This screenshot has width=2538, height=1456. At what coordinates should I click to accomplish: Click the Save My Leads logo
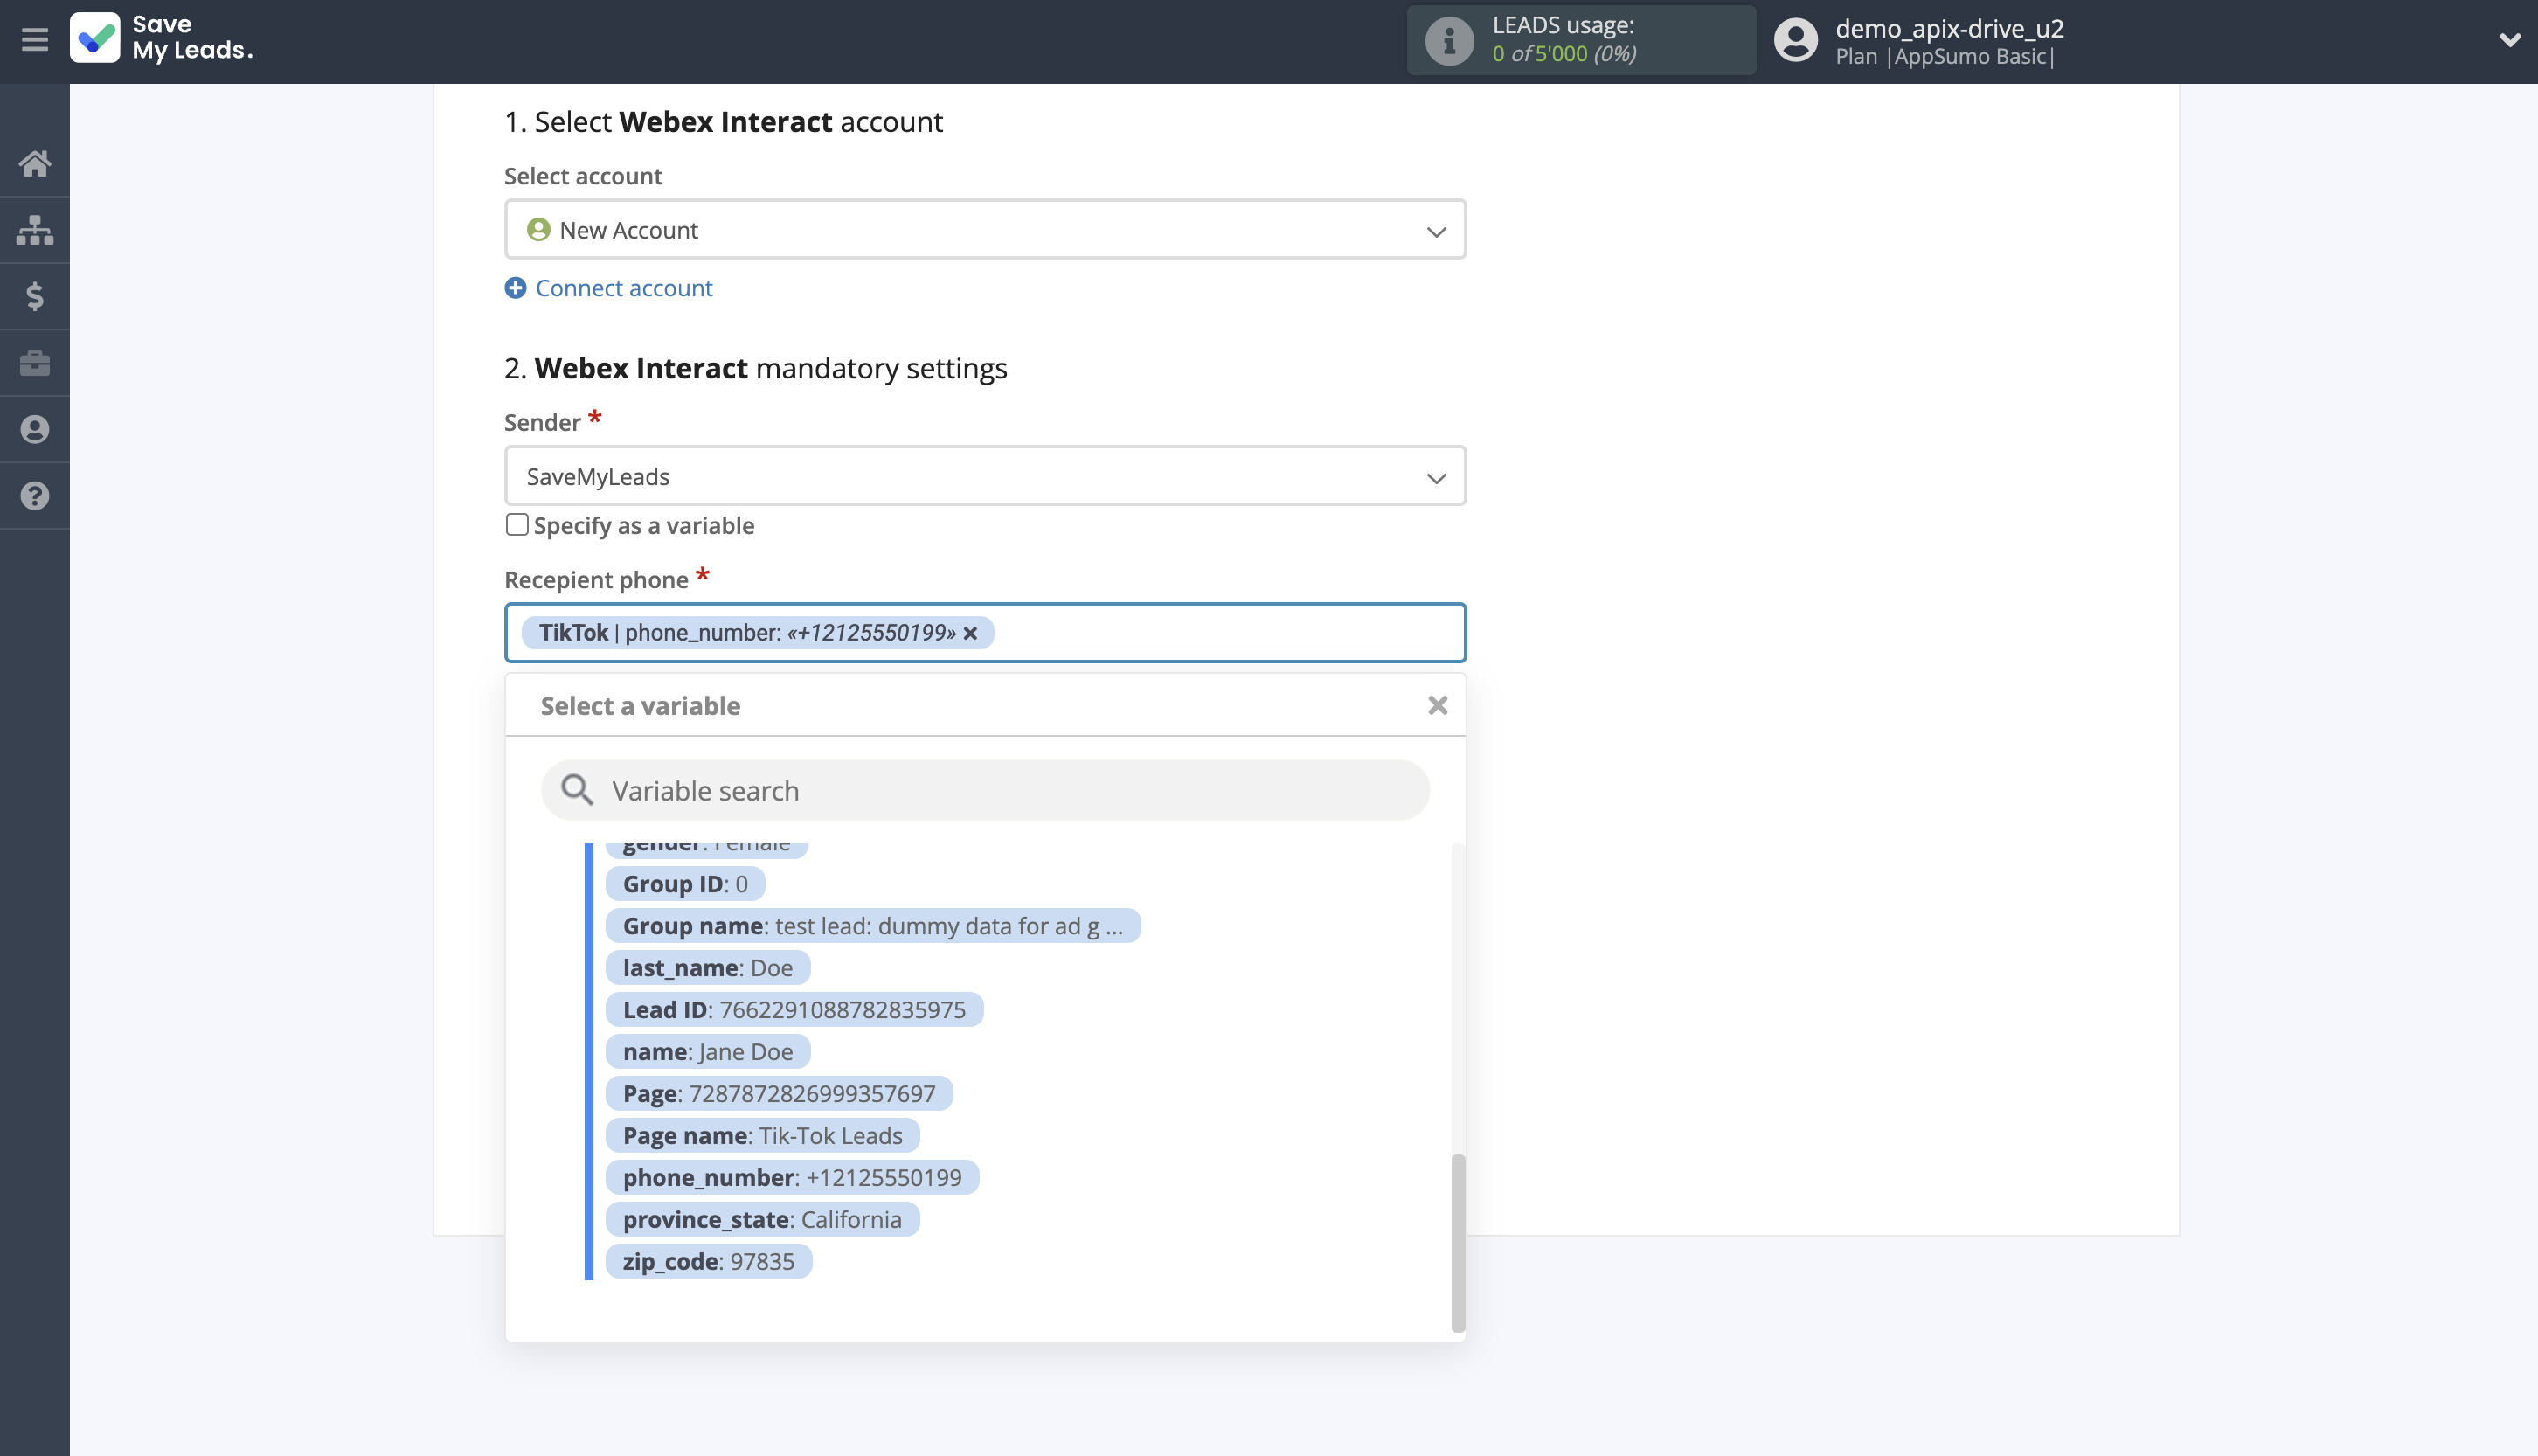point(161,38)
